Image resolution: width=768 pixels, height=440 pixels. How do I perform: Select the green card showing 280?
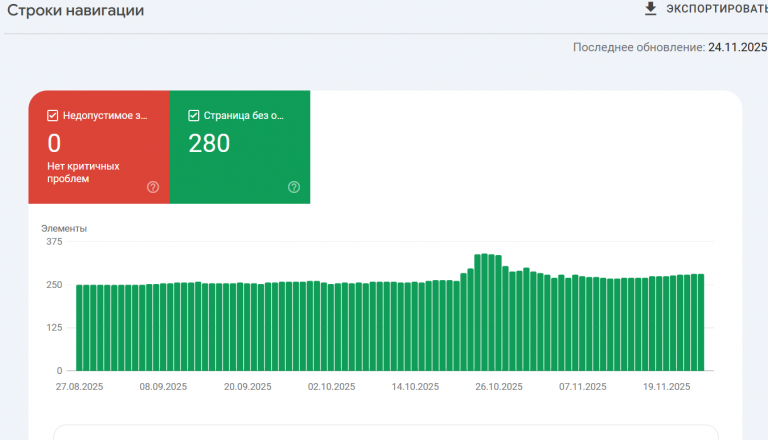tap(240, 147)
